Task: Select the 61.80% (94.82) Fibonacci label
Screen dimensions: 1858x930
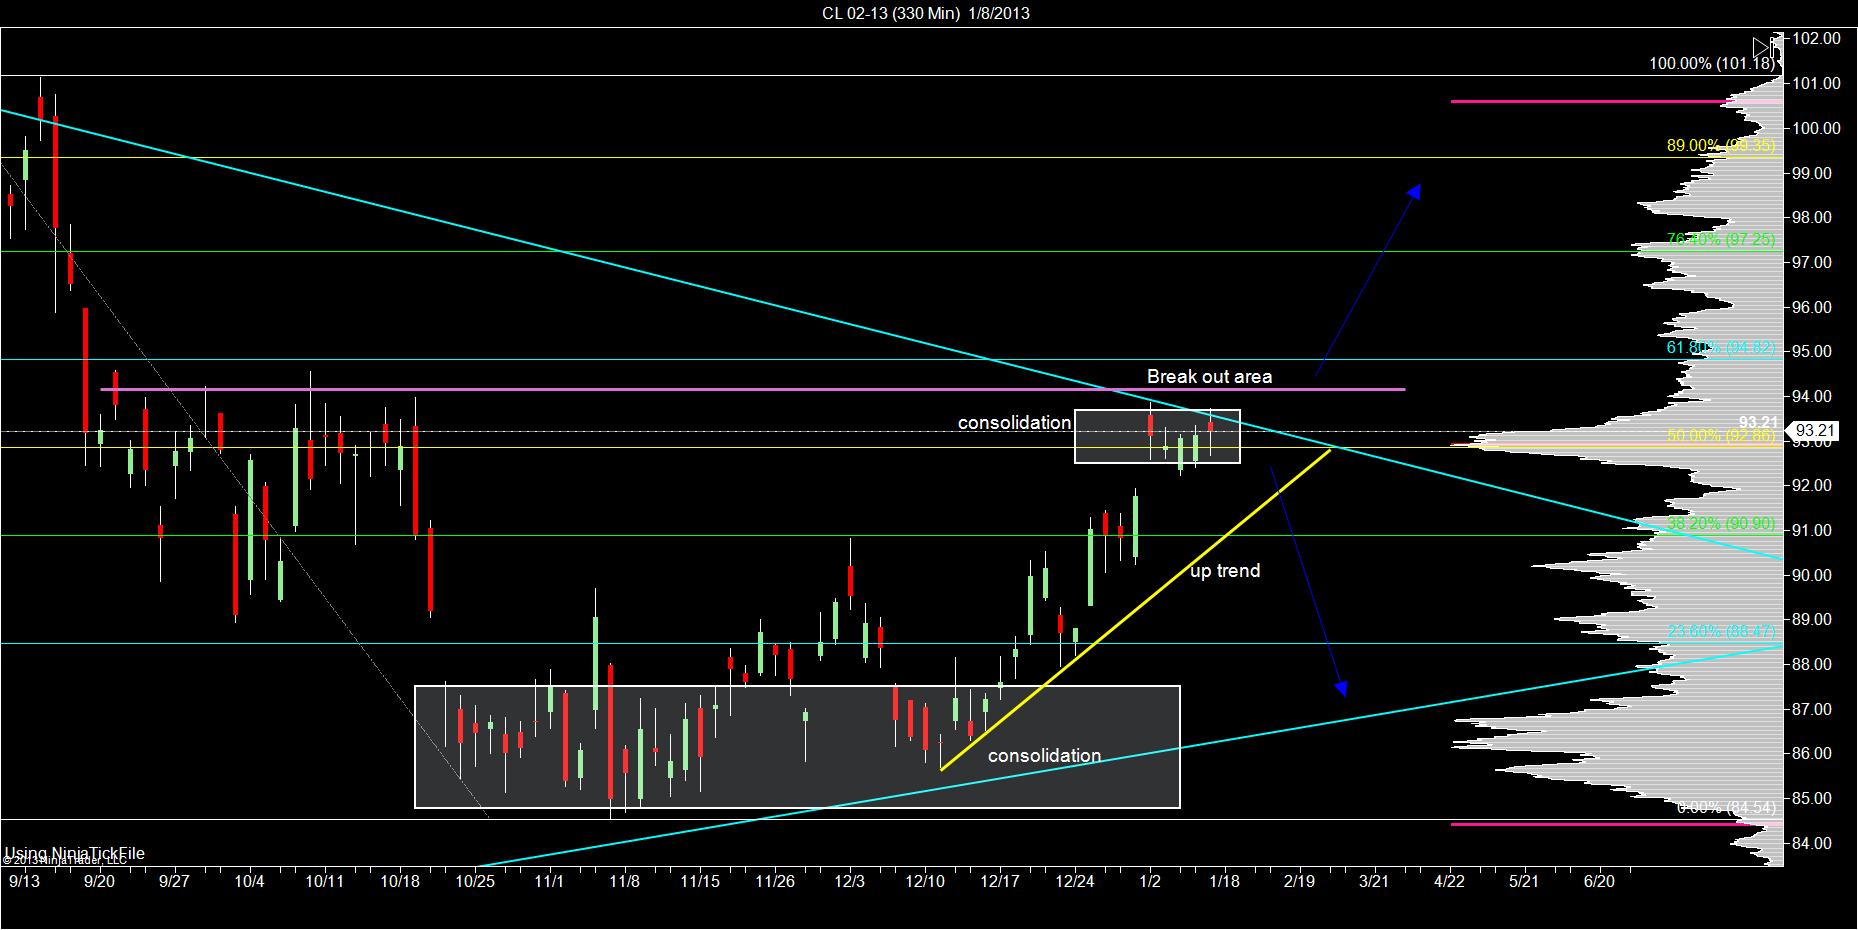Action: (x=1721, y=348)
